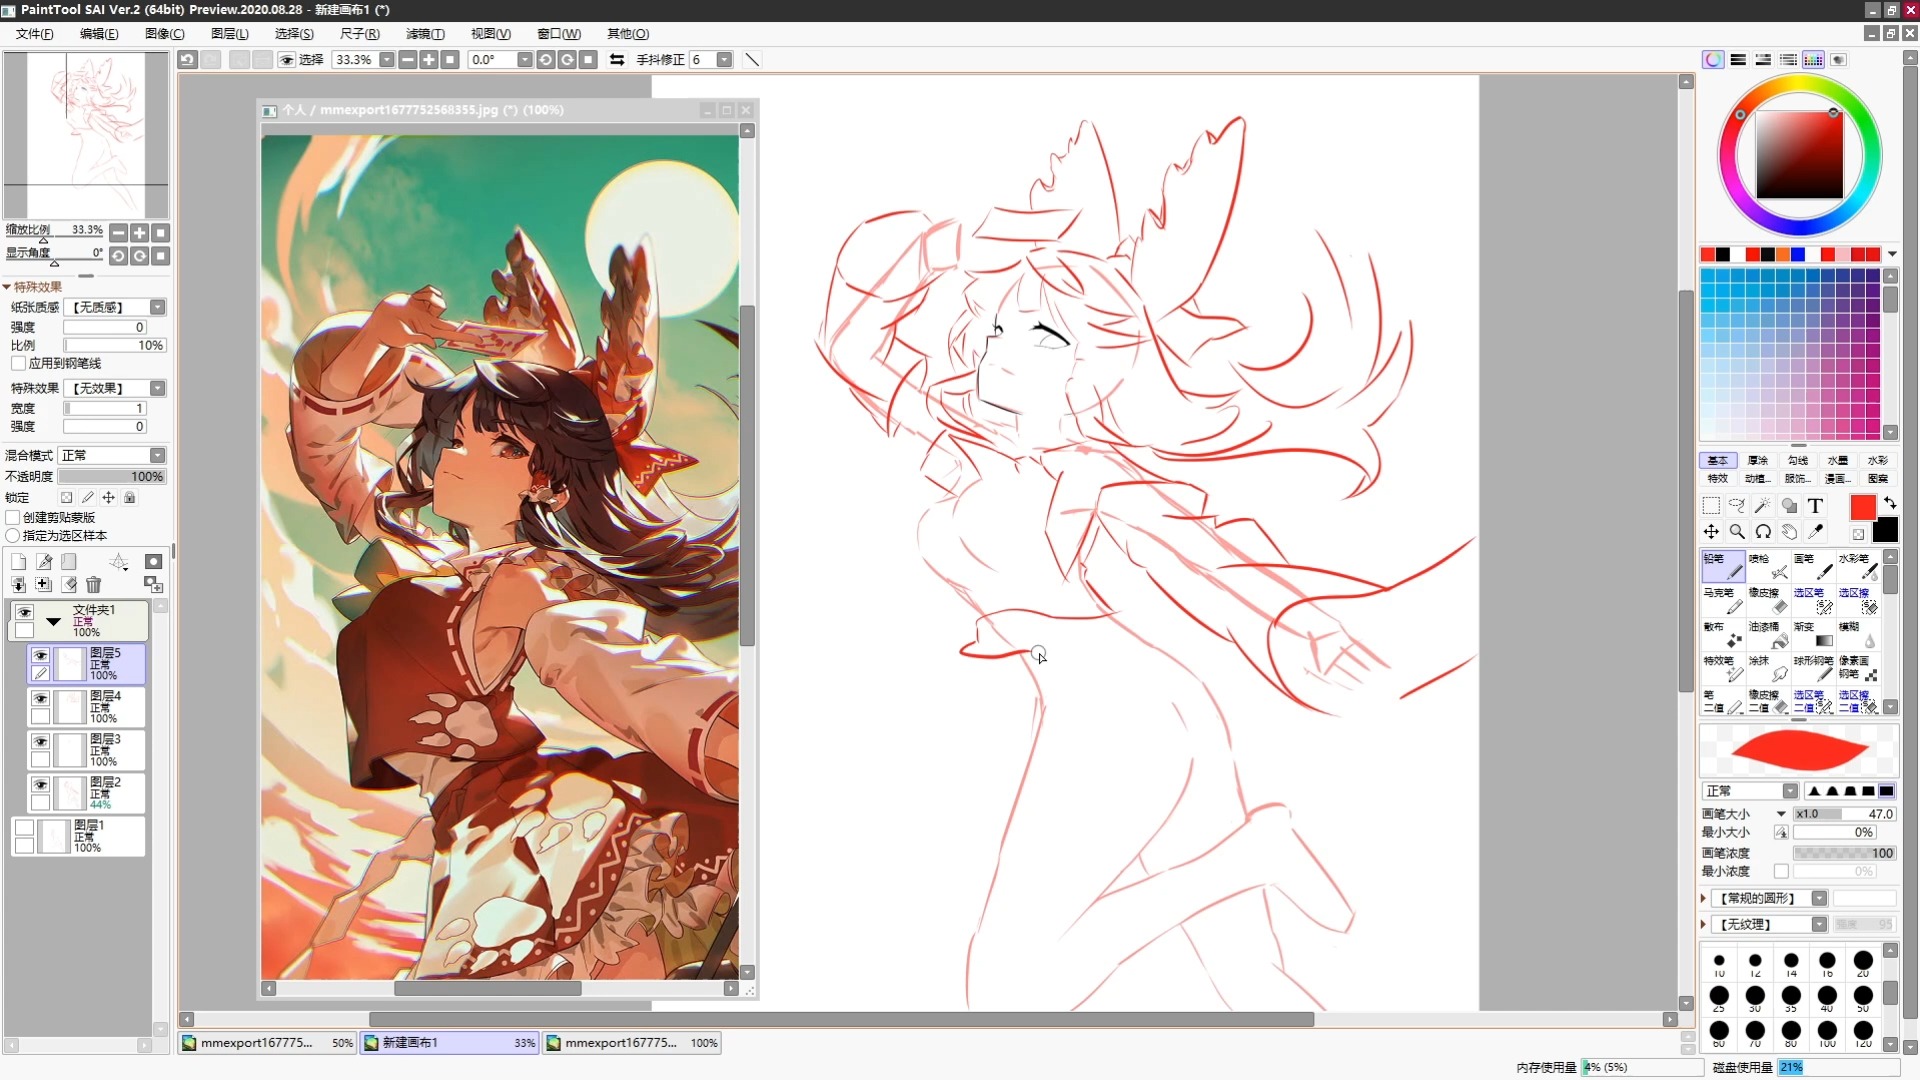This screenshot has width=1920, height=1080.
Task: Select the 模糊 blur tool
Action: [x=1858, y=634]
